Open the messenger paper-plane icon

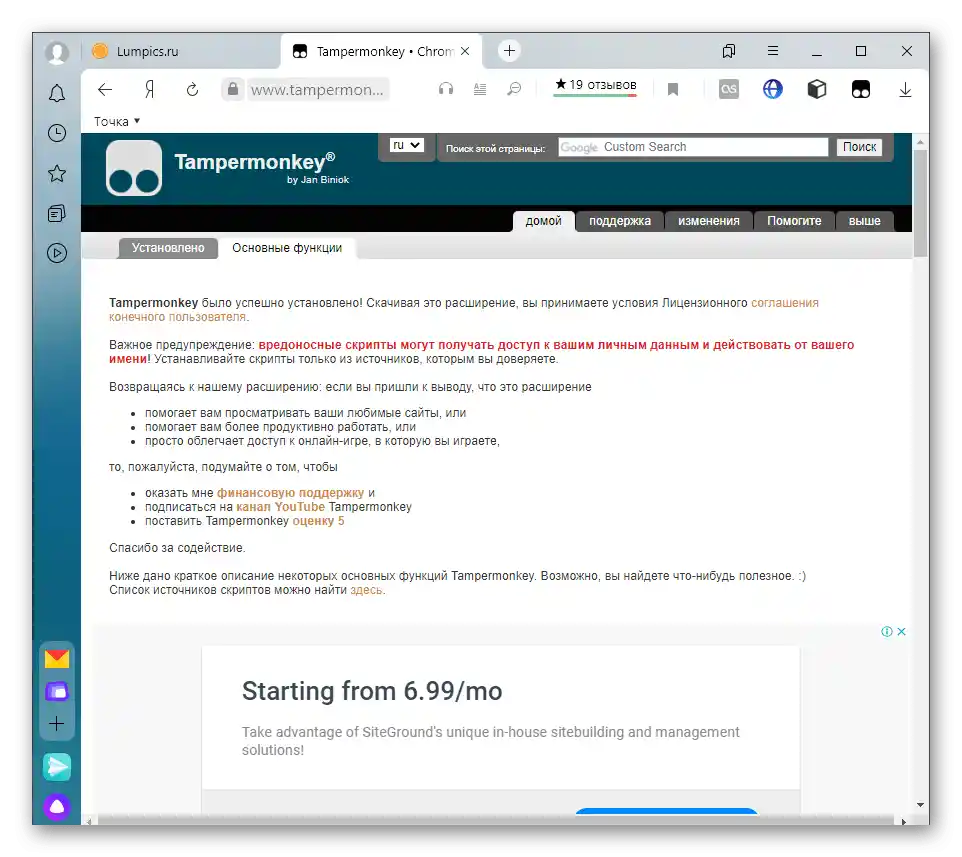pyautogui.click(x=57, y=767)
